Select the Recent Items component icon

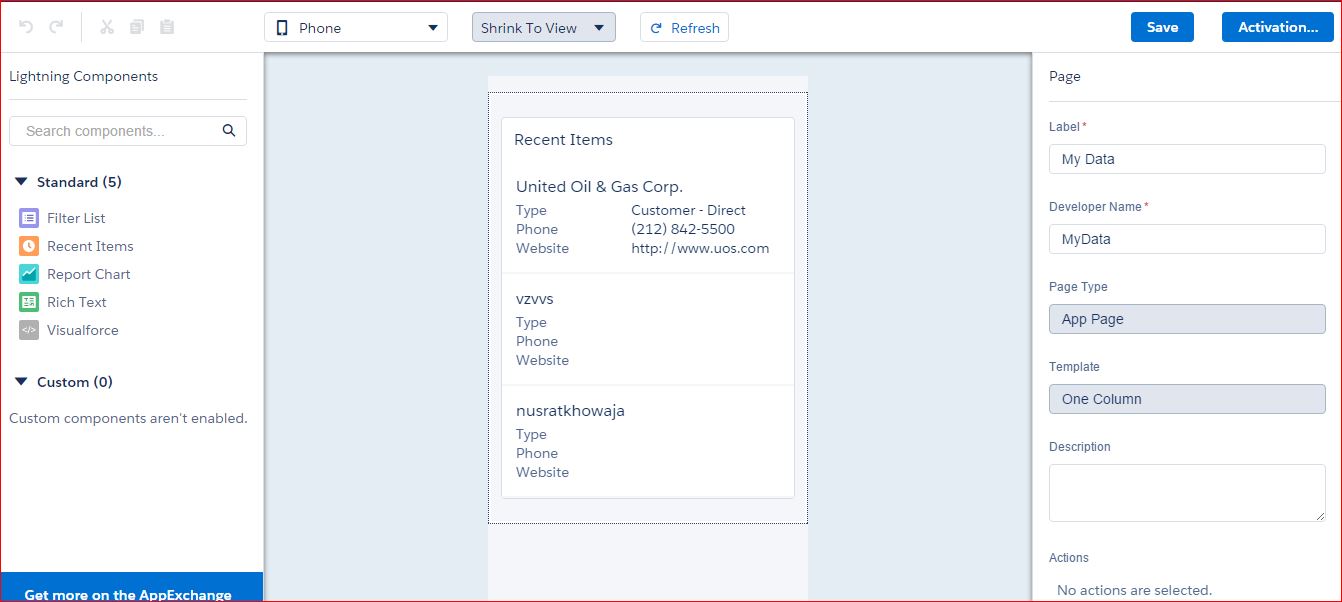29,246
